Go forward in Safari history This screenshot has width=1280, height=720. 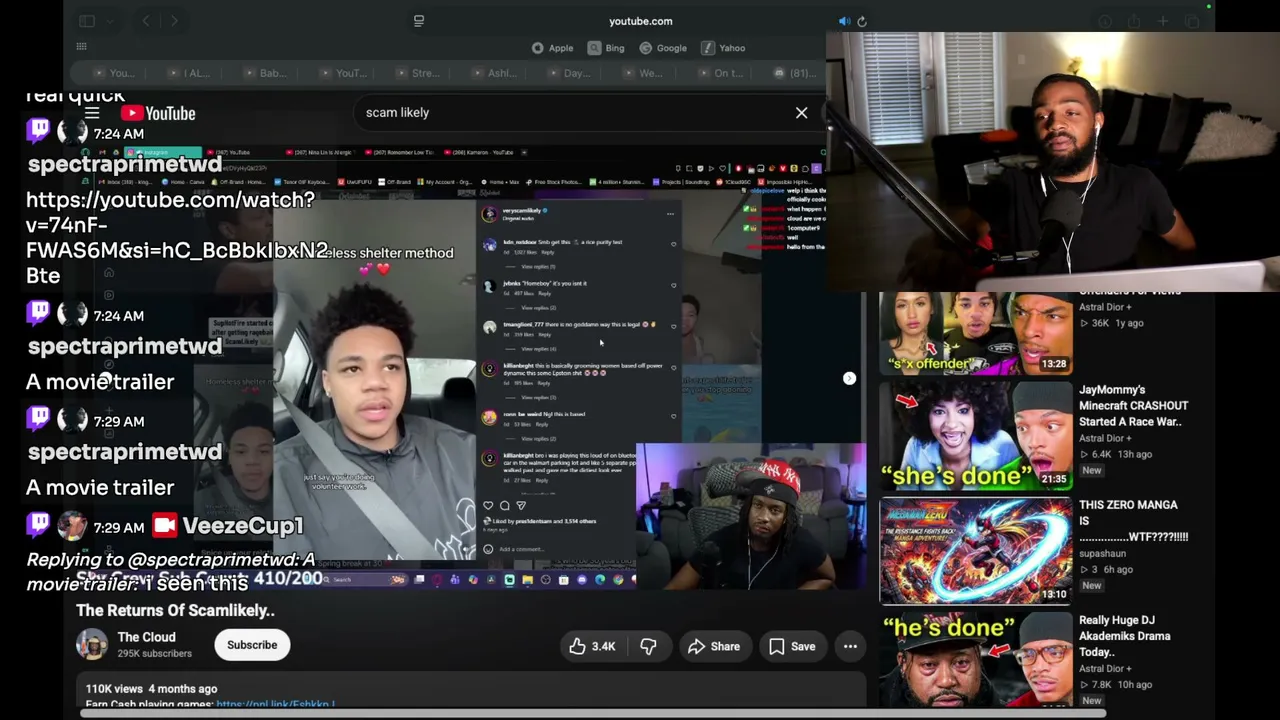(174, 21)
